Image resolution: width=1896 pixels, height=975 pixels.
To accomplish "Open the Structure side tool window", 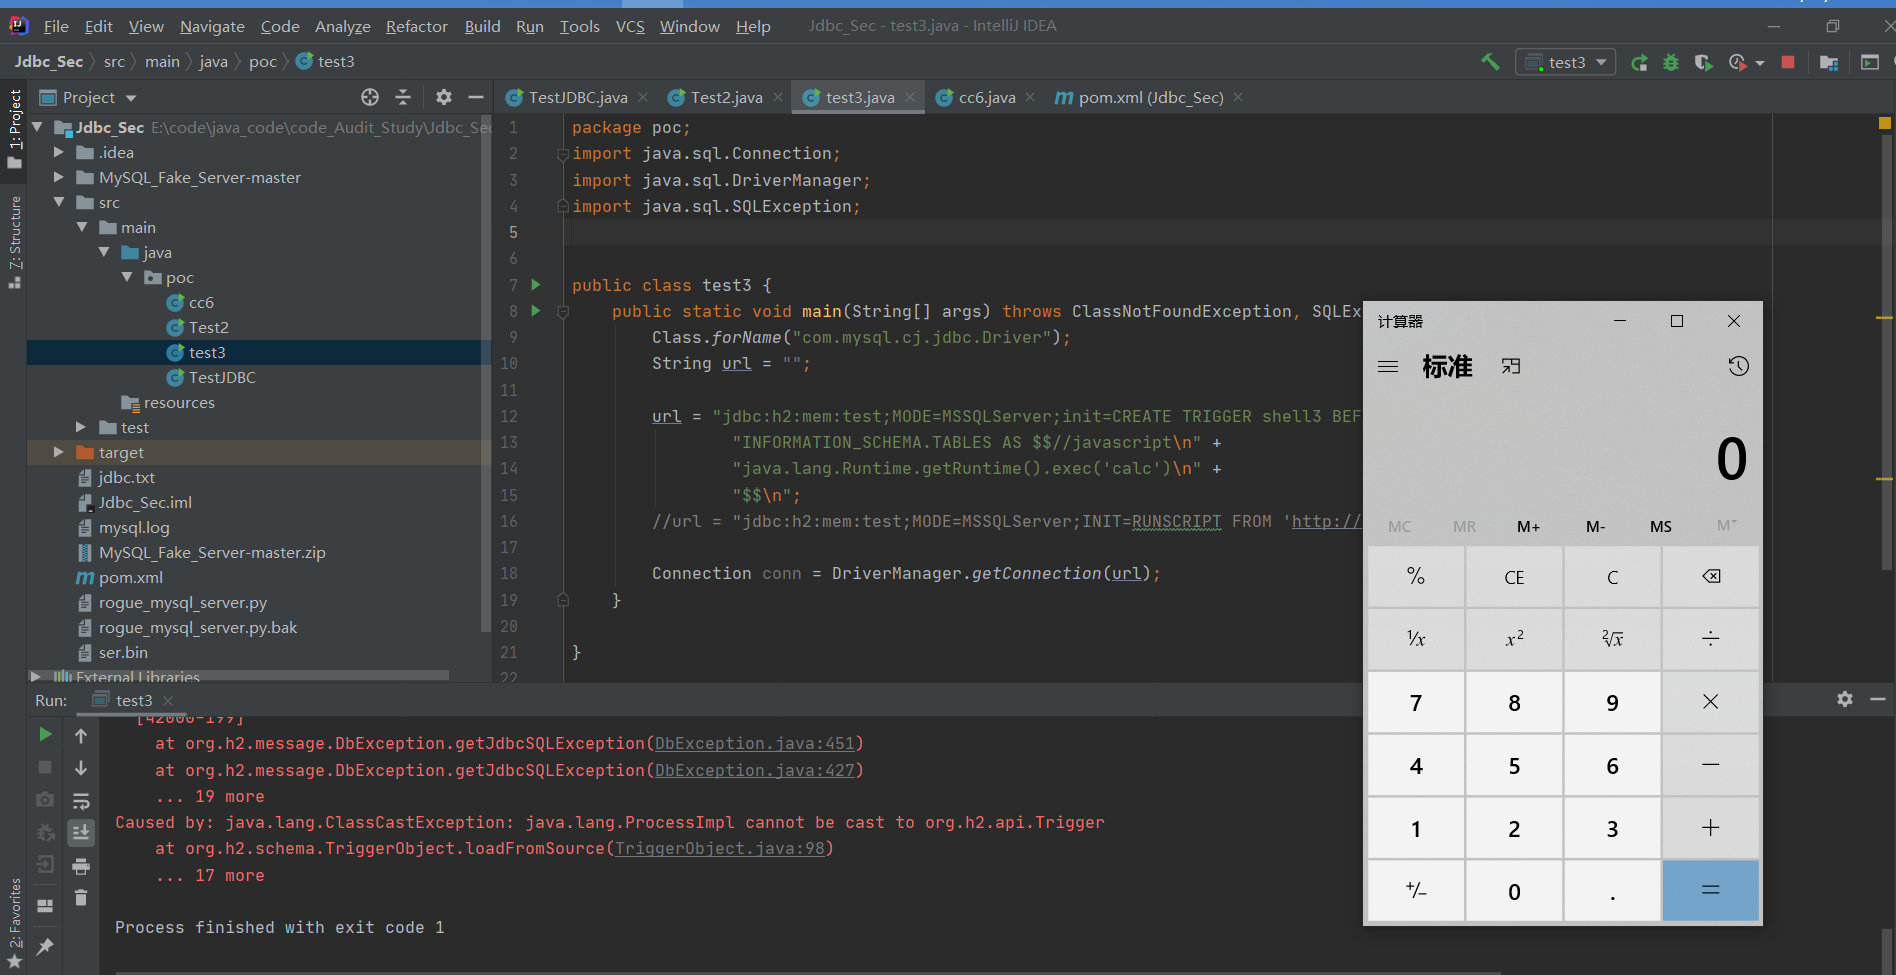I will tap(15, 240).
